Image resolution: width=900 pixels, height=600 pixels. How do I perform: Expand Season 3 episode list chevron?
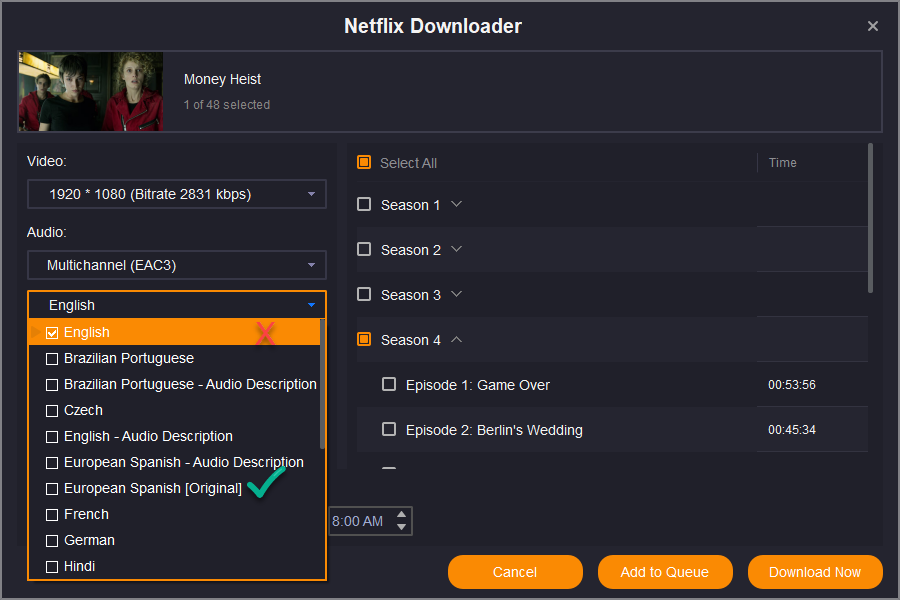456,294
